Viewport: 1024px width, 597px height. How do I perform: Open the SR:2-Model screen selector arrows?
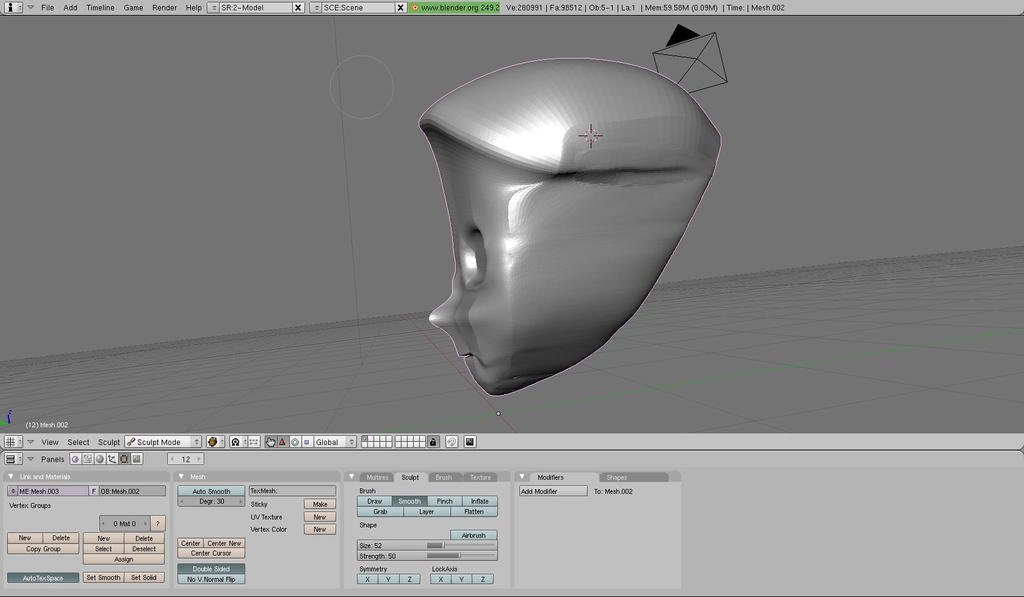[x=214, y=8]
